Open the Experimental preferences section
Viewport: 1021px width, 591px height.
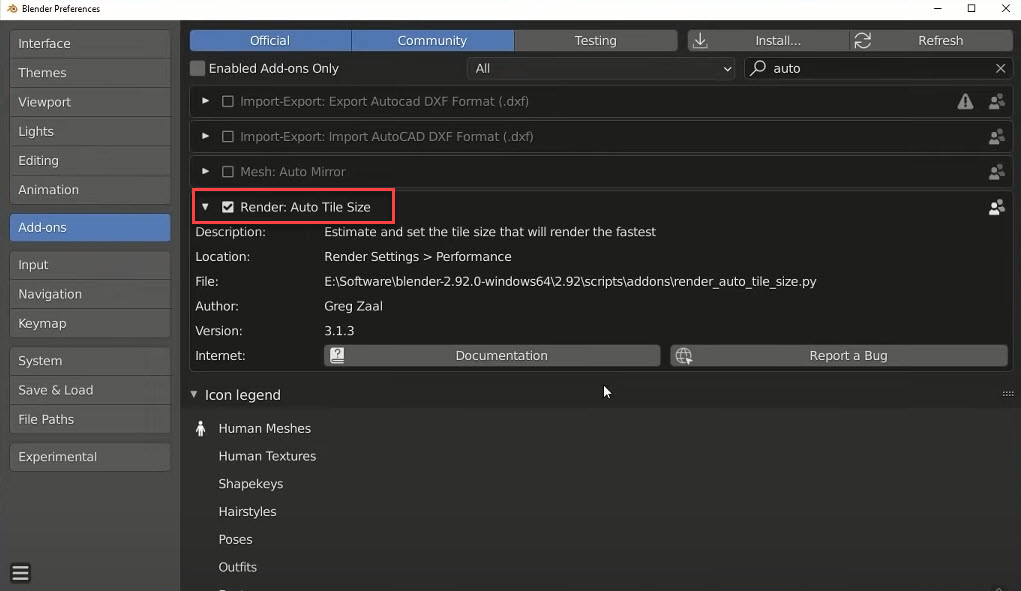coord(90,457)
